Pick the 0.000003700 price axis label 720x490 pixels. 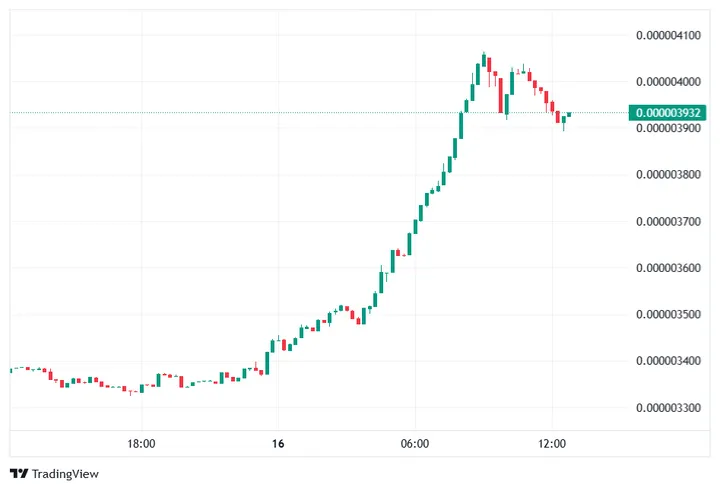[x=668, y=221]
